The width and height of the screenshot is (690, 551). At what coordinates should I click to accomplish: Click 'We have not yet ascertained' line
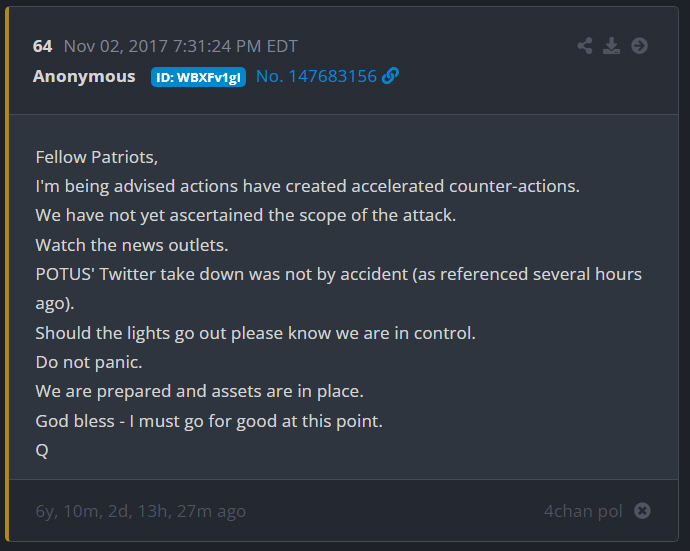click(x=246, y=216)
